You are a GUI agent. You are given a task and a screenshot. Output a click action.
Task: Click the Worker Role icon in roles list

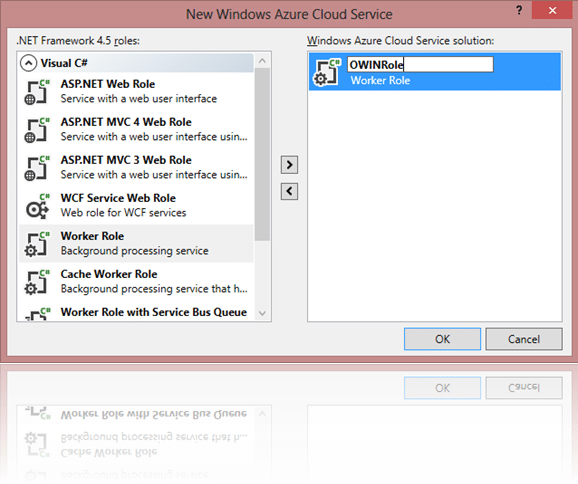pos(37,244)
